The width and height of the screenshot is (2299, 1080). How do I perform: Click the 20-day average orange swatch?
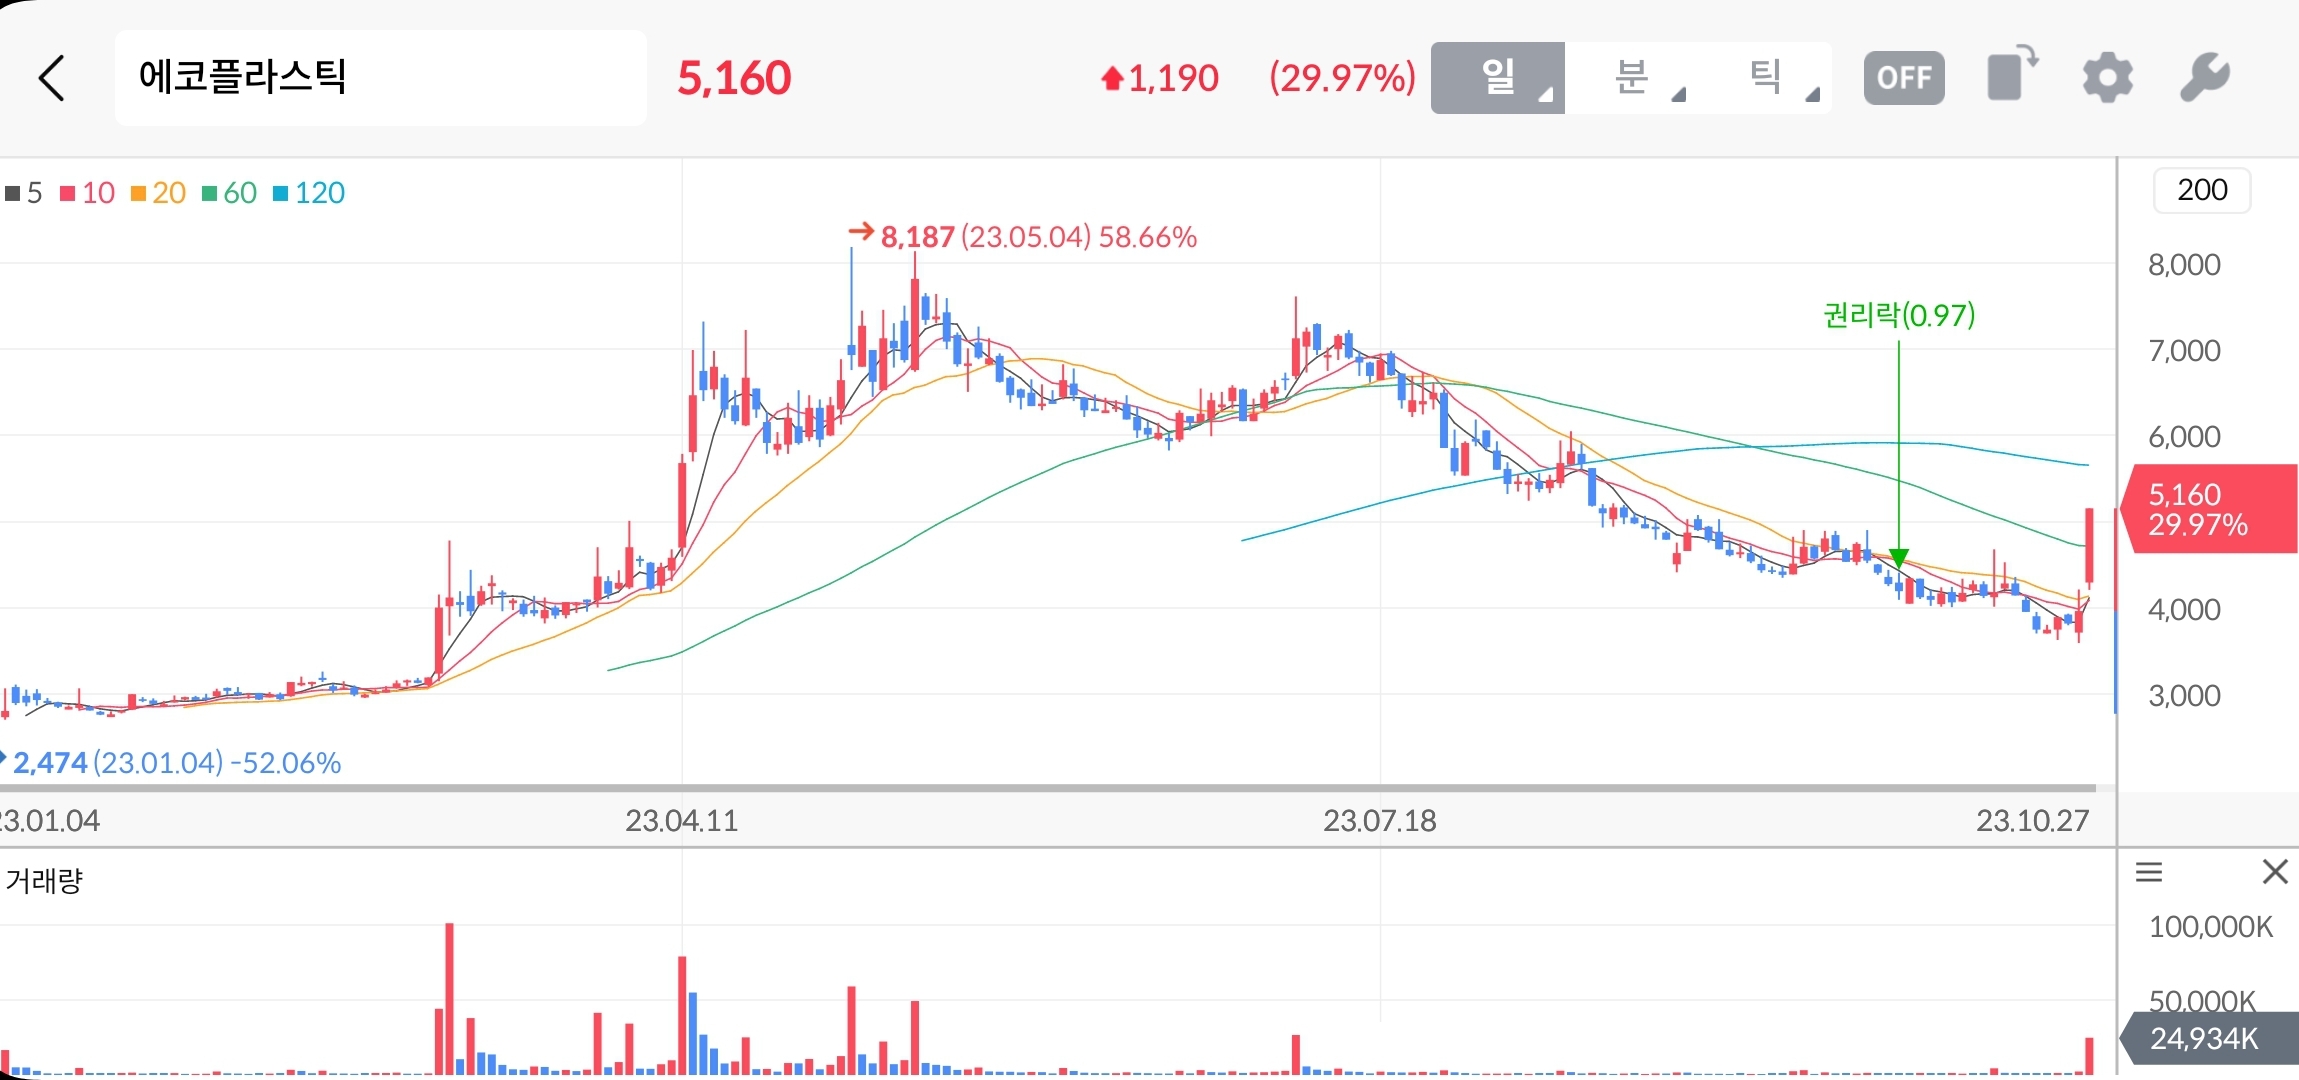[x=139, y=193]
